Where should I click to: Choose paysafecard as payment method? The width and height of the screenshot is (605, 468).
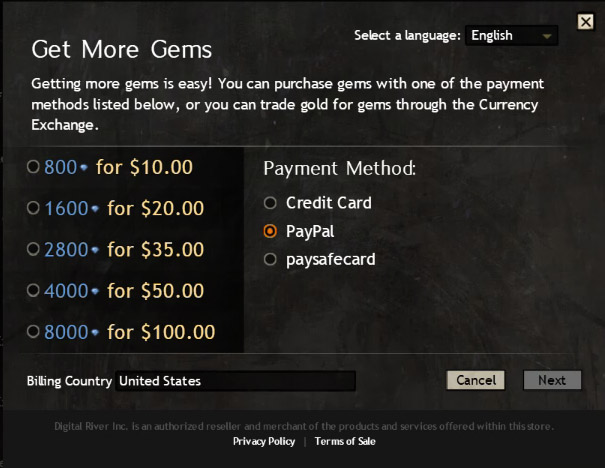point(269,260)
